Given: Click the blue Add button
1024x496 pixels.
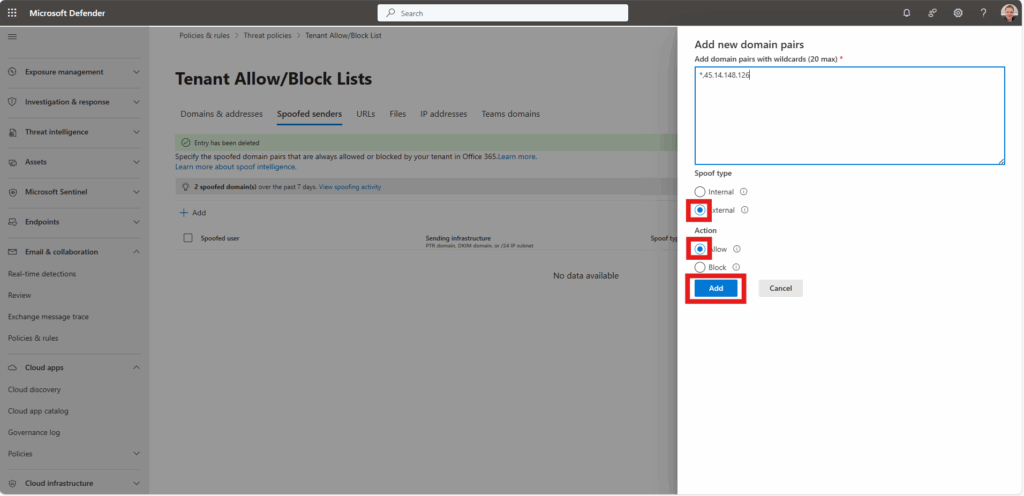Looking at the screenshot, I should point(716,288).
